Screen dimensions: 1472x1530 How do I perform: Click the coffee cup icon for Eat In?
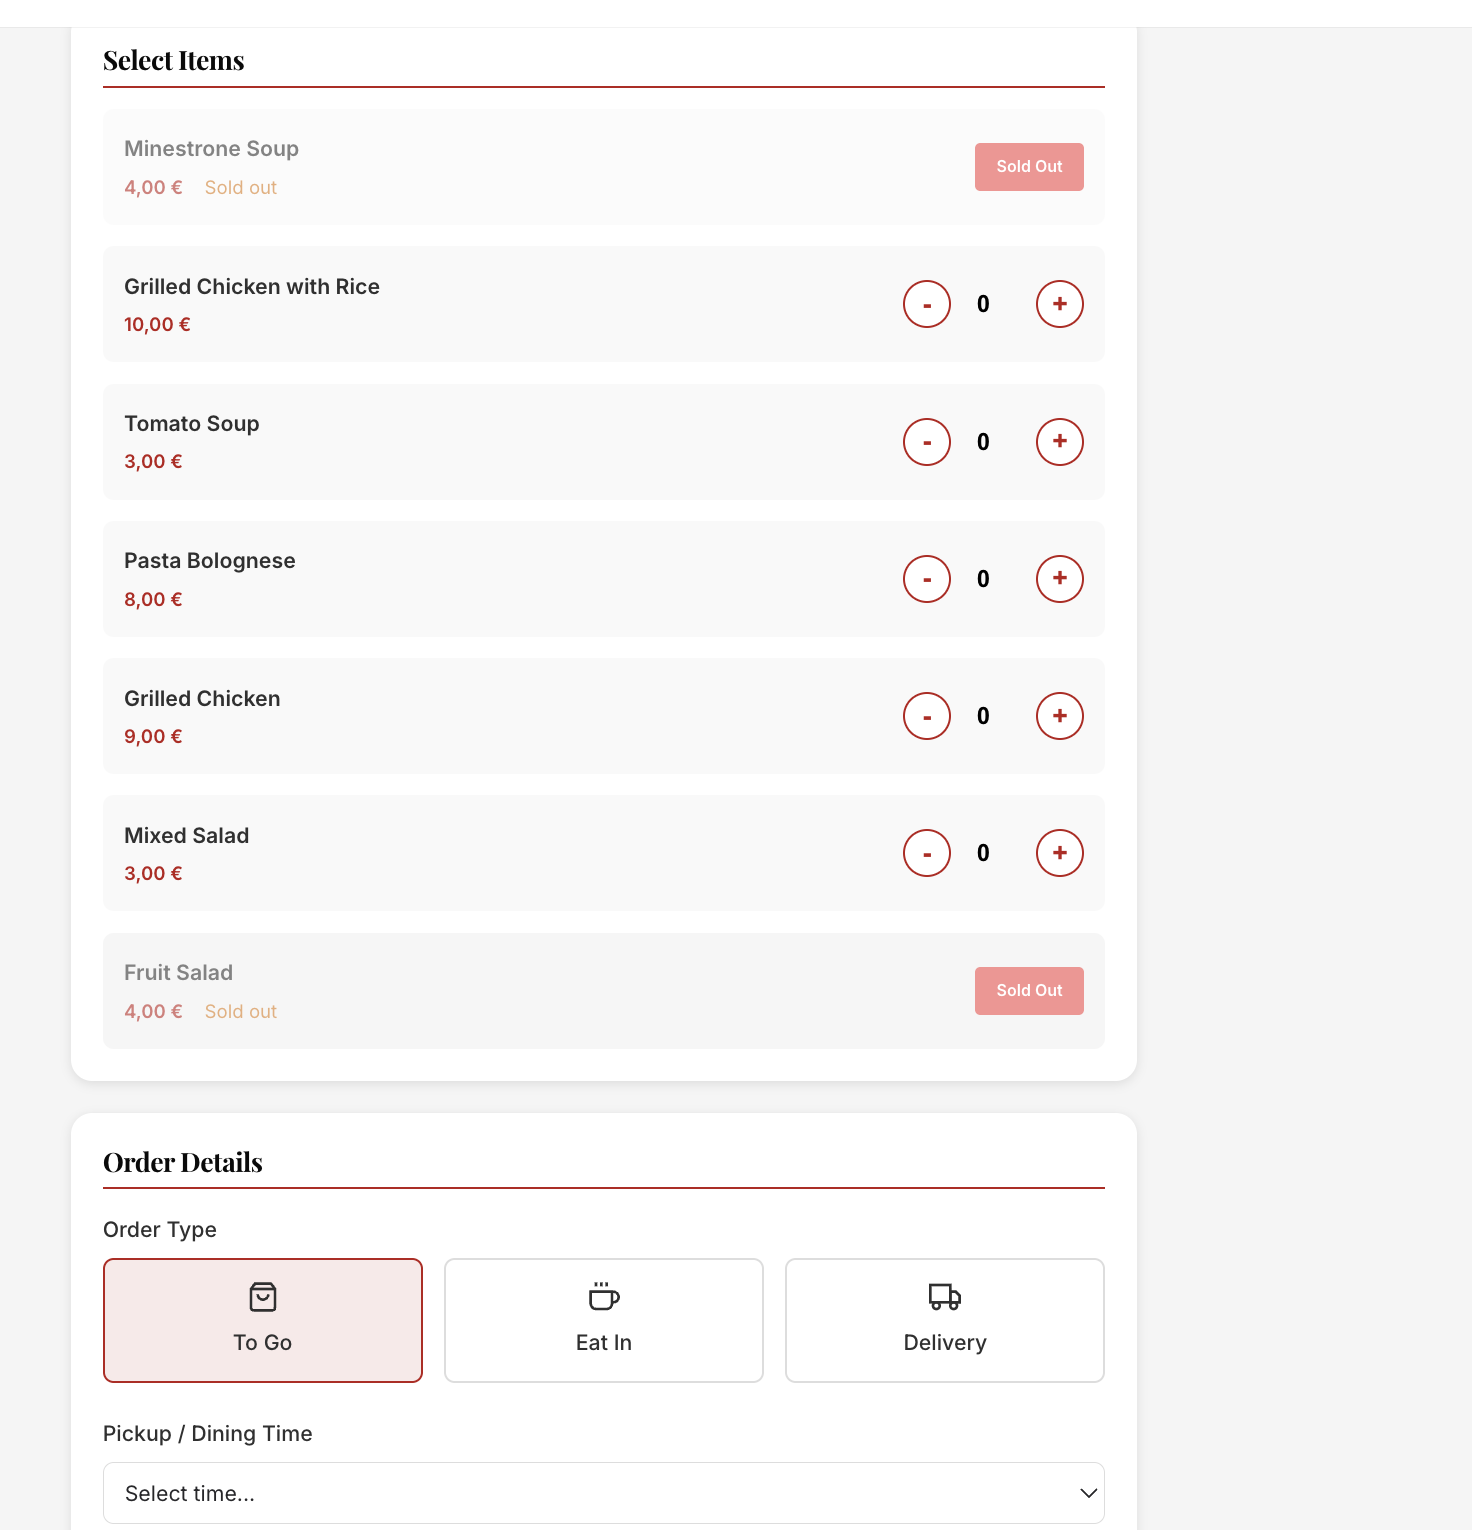603,1297
